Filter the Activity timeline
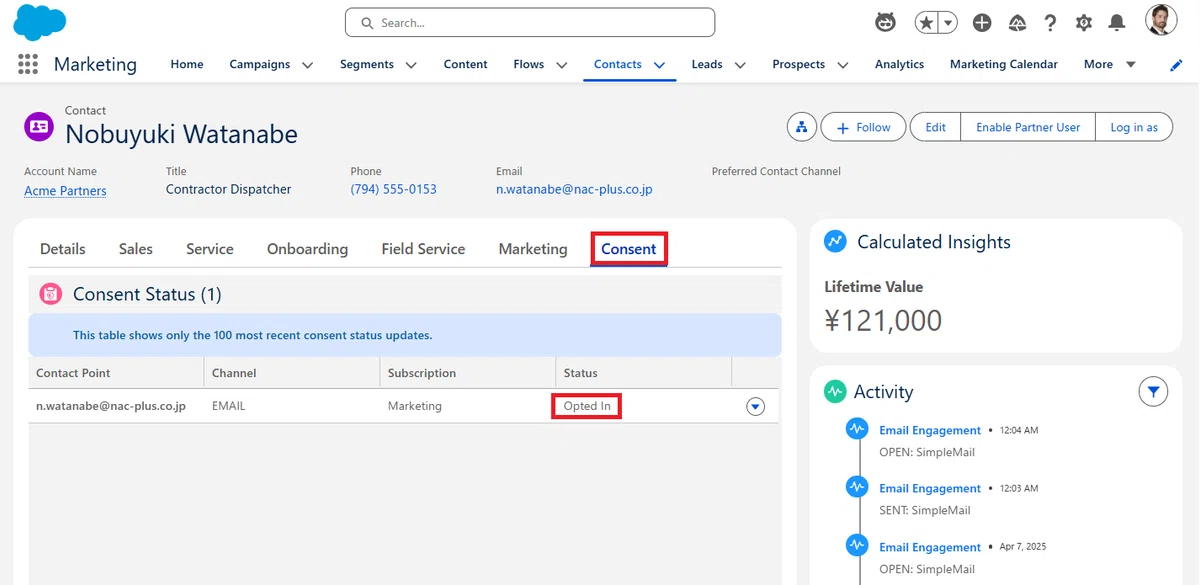This screenshot has width=1200, height=585. point(1153,392)
